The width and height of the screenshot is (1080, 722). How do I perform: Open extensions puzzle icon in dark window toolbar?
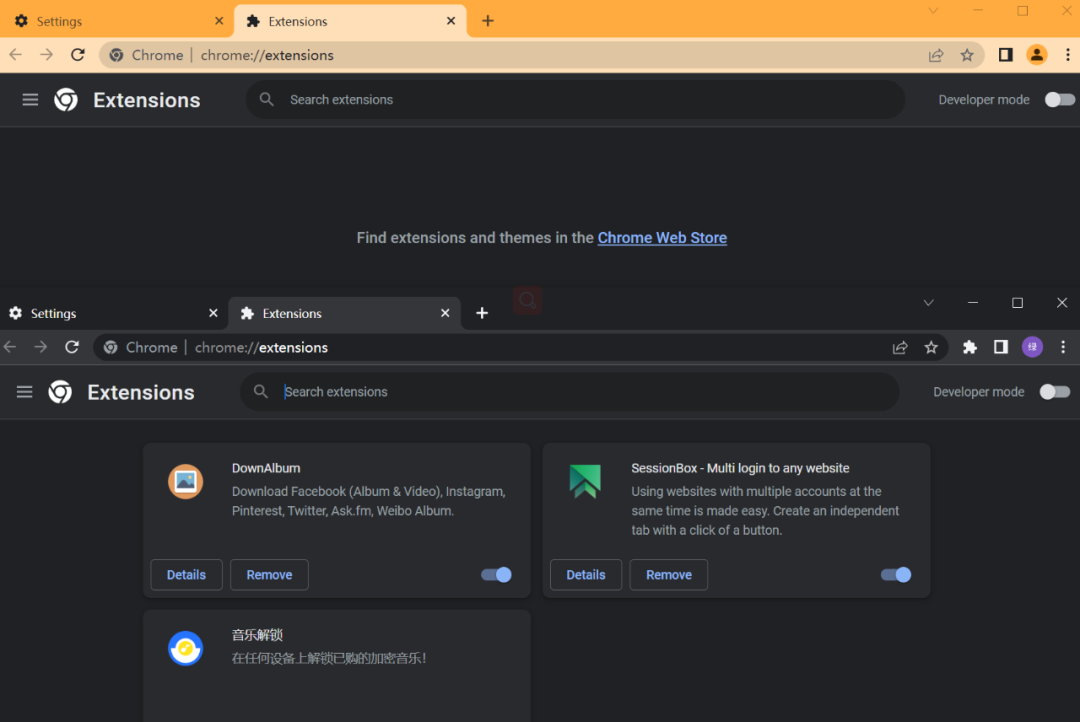tap(970, 347)
